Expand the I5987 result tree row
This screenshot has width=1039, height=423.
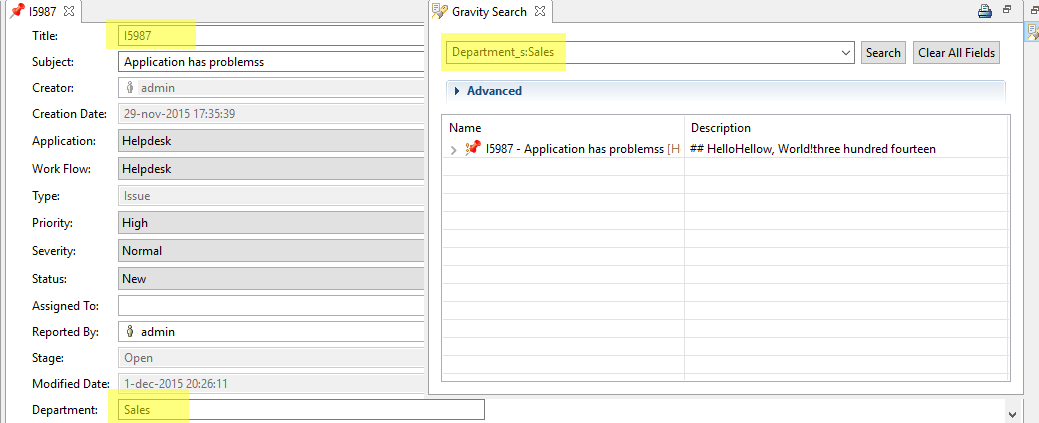tap(454, 150)
